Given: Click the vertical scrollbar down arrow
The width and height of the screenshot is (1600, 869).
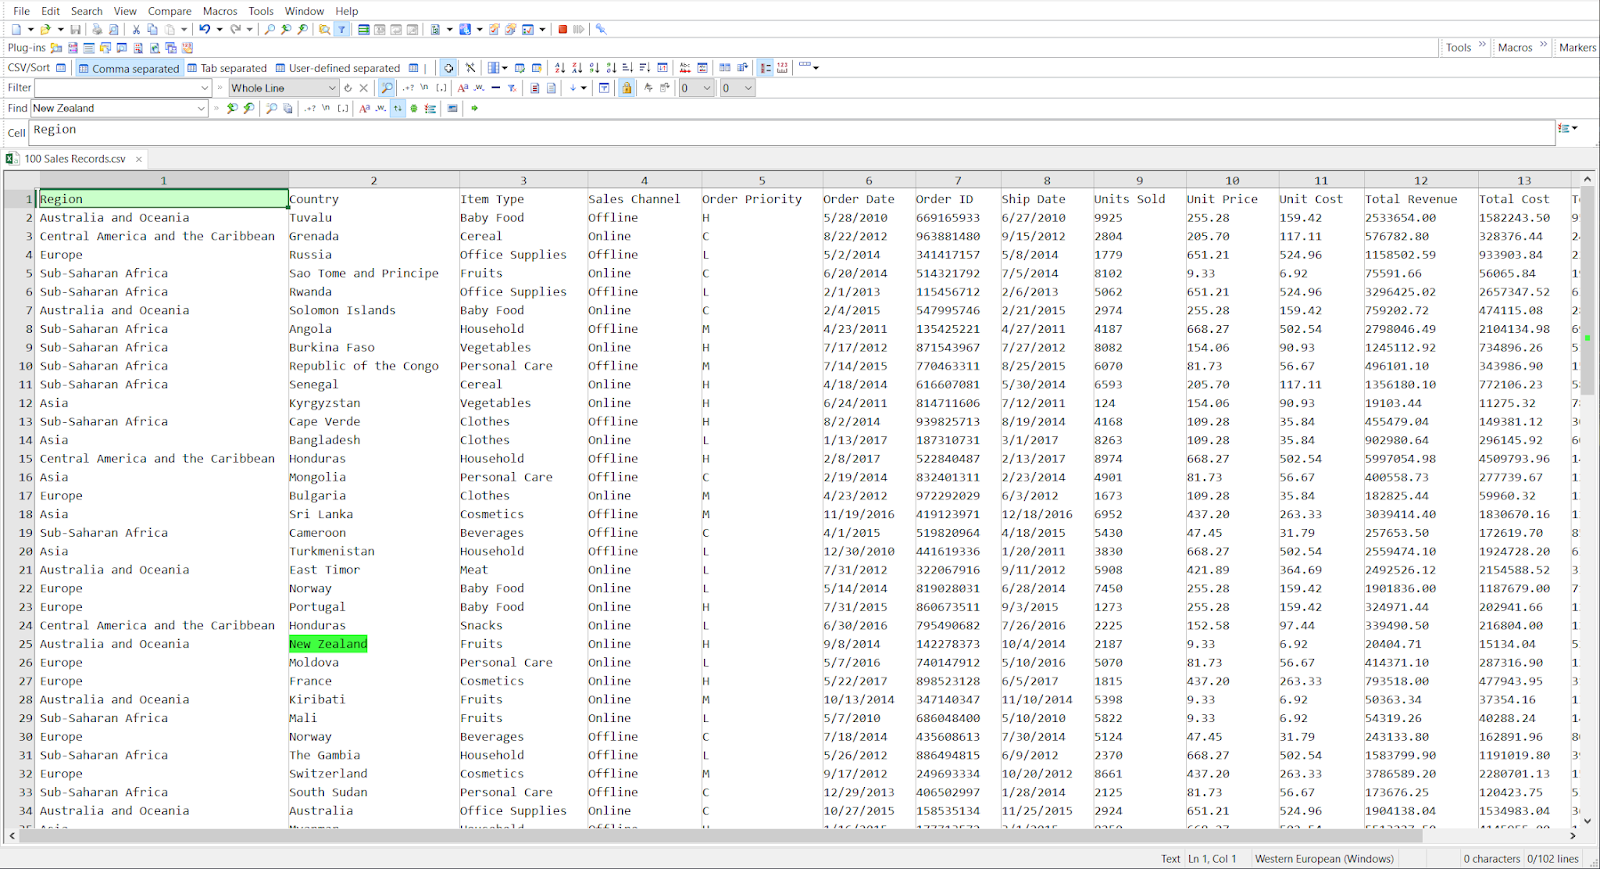Looking at the screenshot, I should (x=1587, y=821).
